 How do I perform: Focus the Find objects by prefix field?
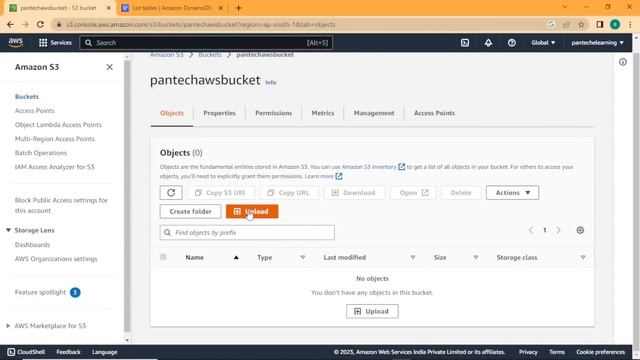247,233
